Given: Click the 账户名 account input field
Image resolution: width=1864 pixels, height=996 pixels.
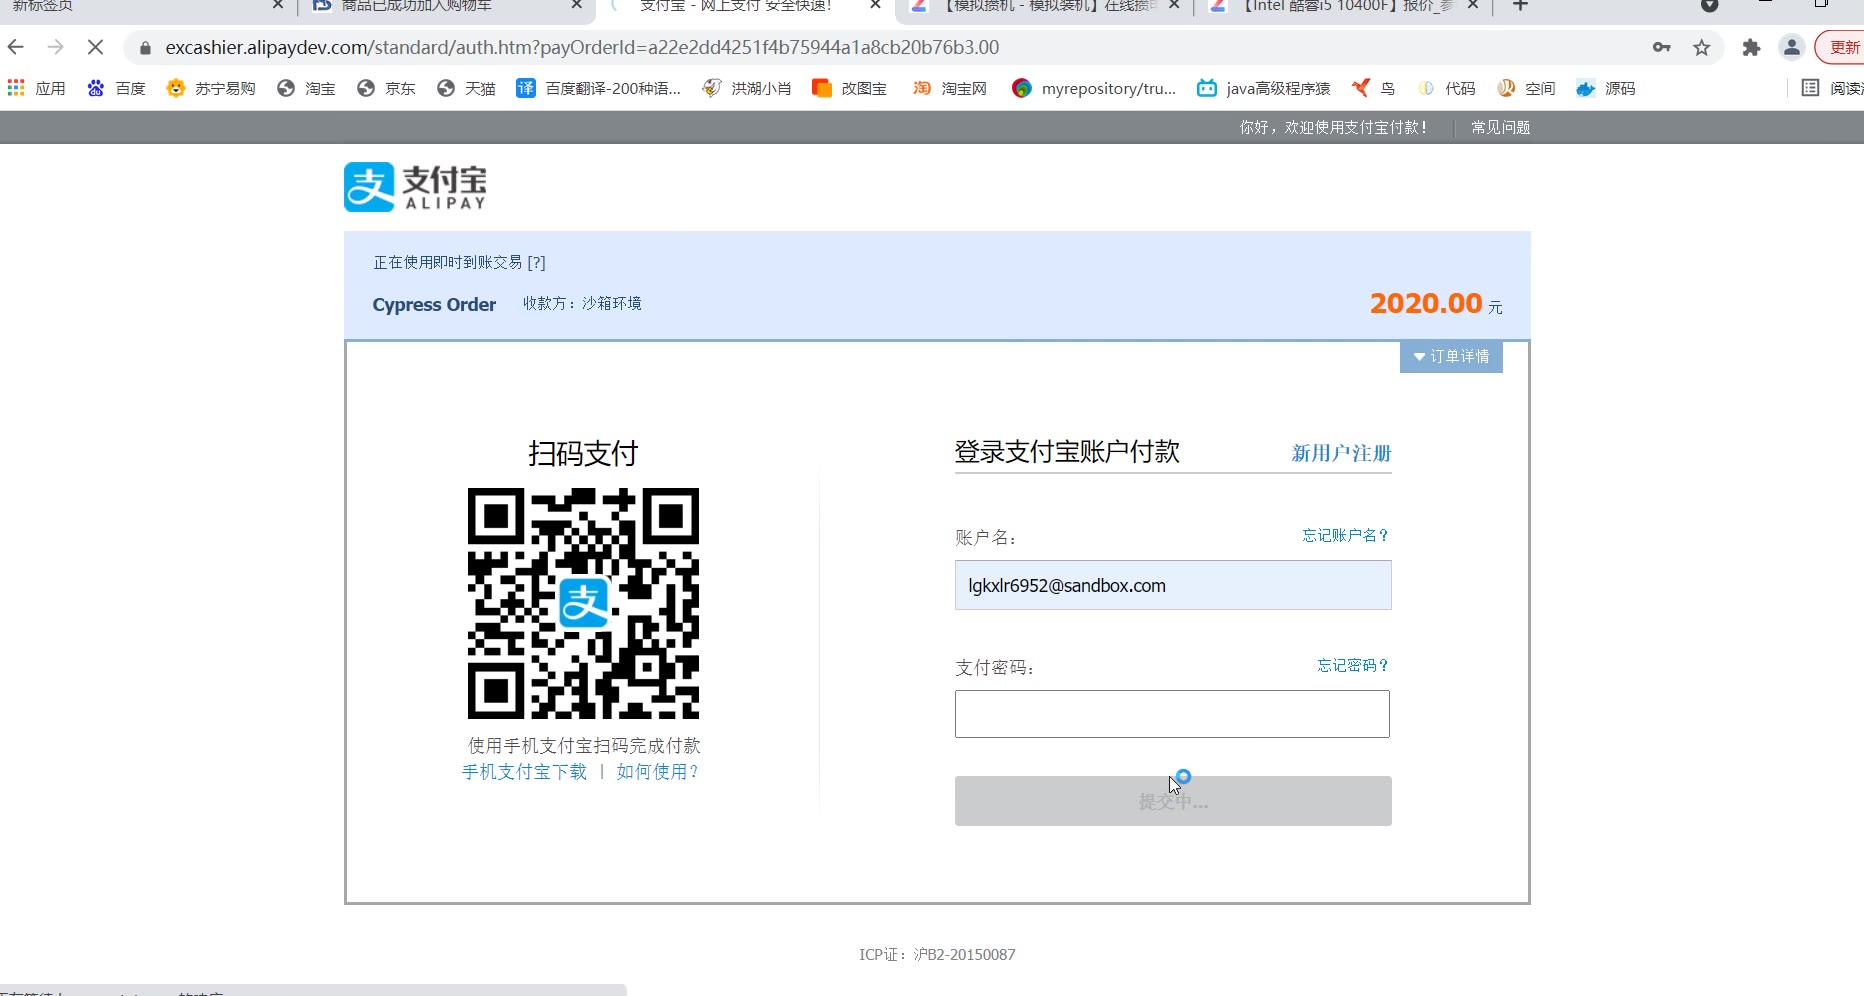Looking at the screenshot, I should 1172,585.
